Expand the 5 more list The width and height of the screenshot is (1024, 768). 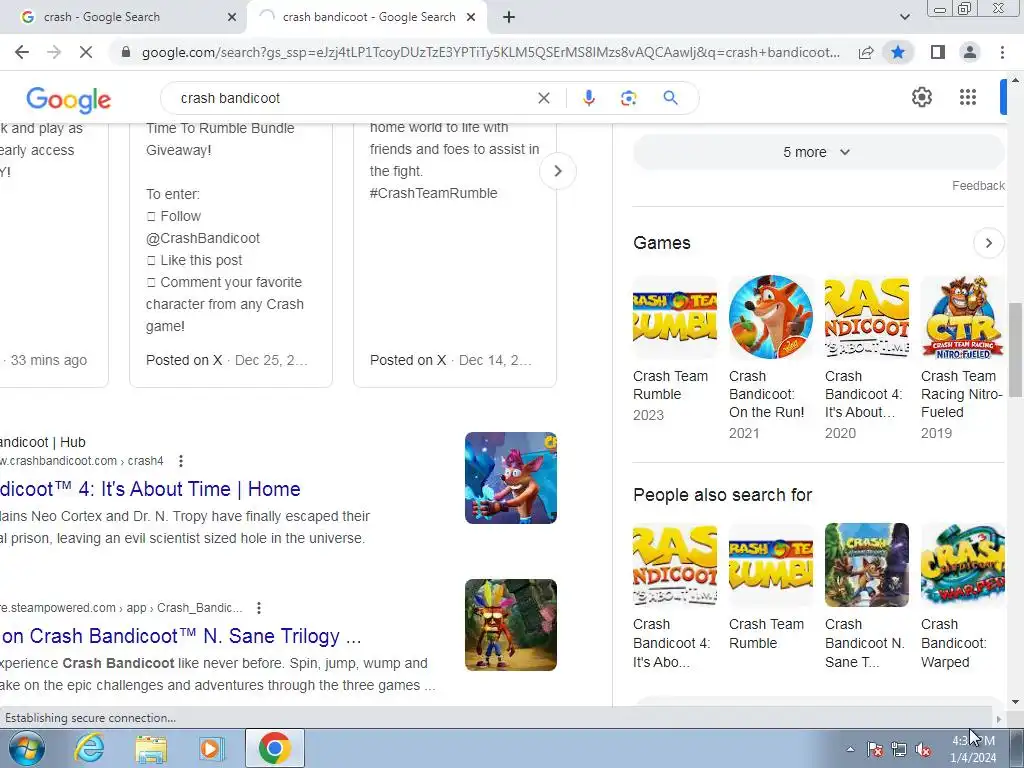coord(818,152)
